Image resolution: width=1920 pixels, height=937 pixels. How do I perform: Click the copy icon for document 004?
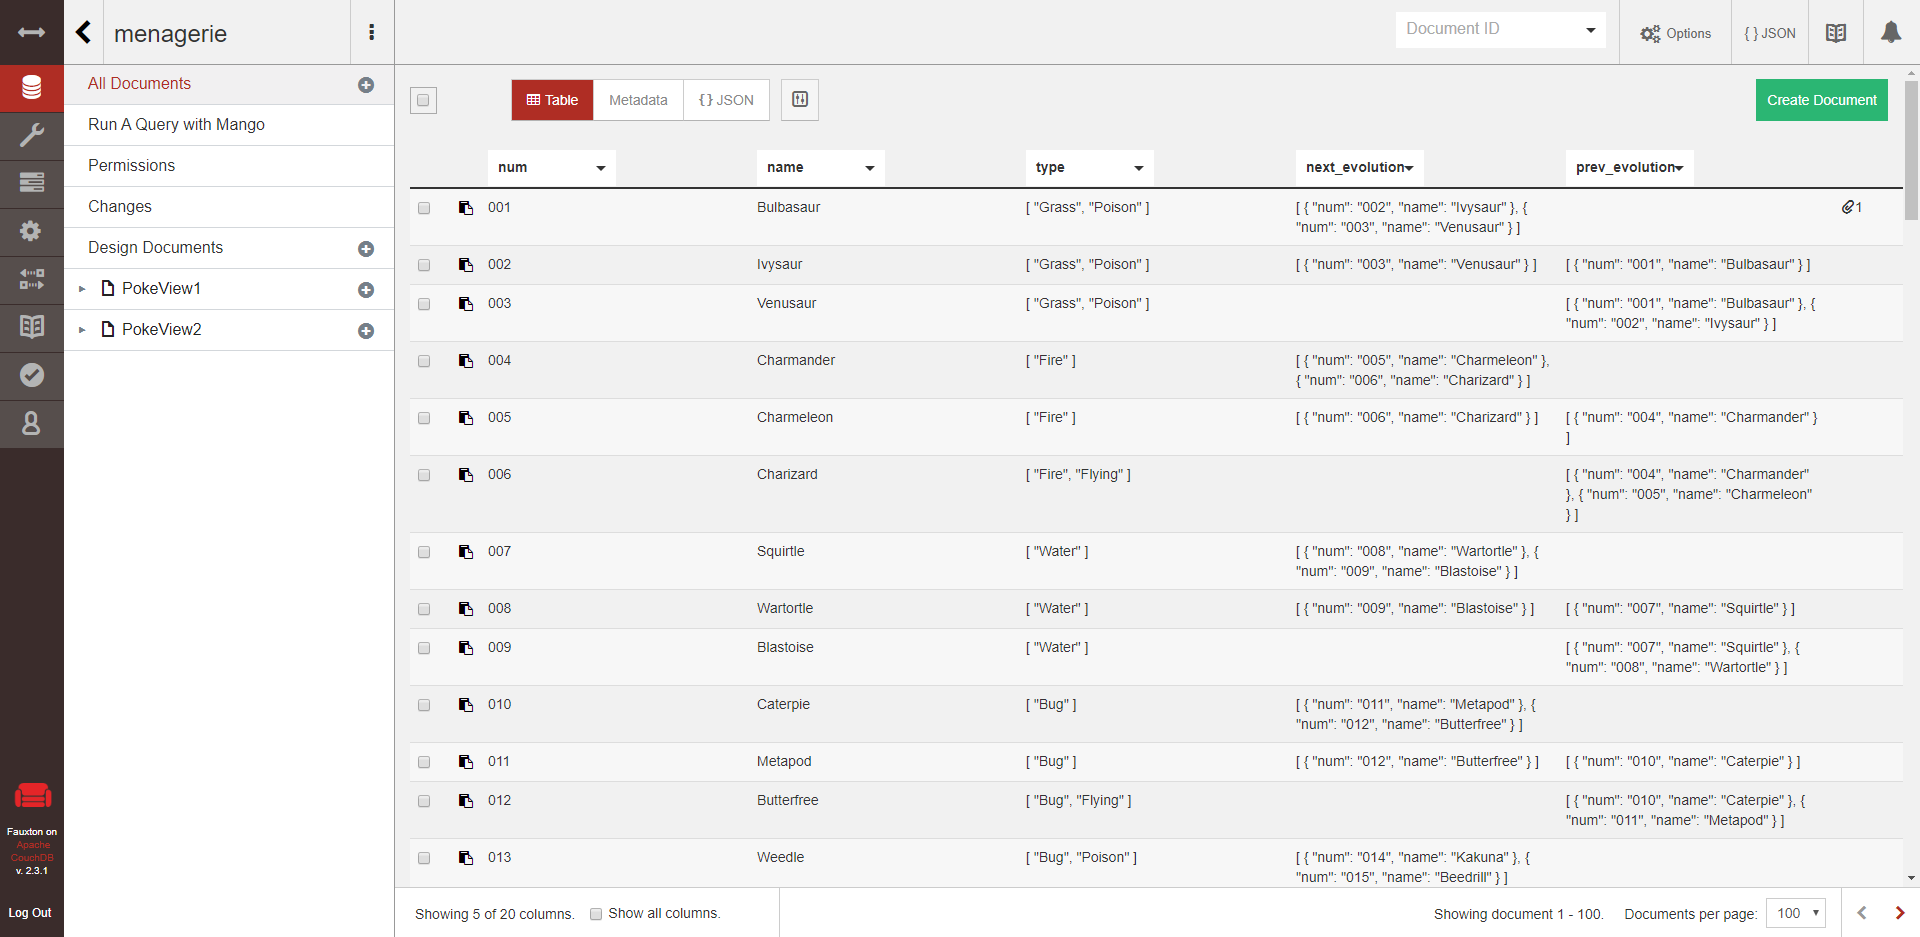[466, 361]
